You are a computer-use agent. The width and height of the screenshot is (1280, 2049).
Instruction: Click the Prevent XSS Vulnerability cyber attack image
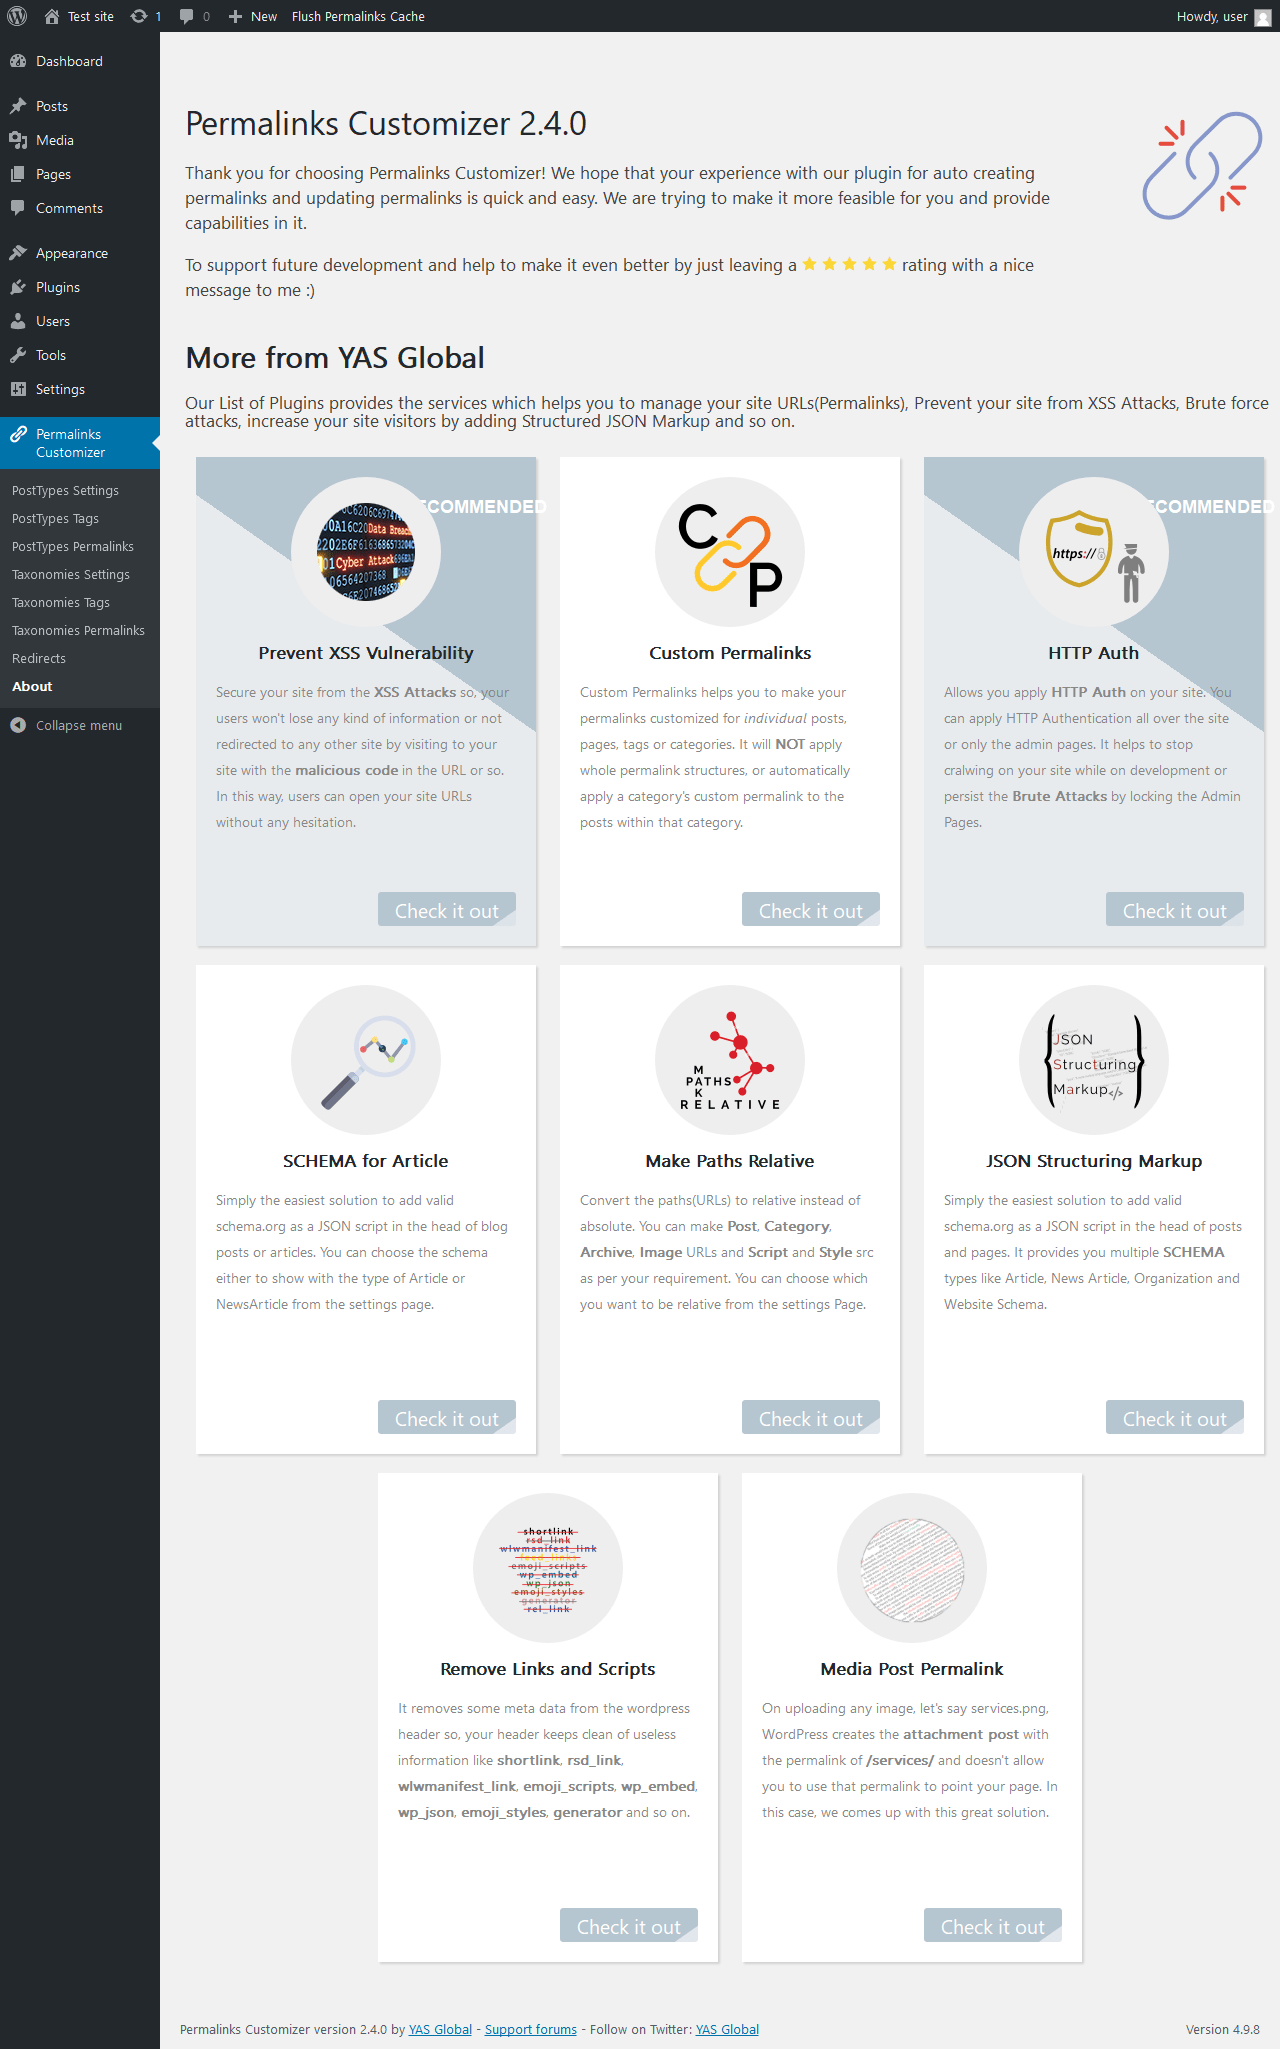pyautogui.click(x=366, y=552)
